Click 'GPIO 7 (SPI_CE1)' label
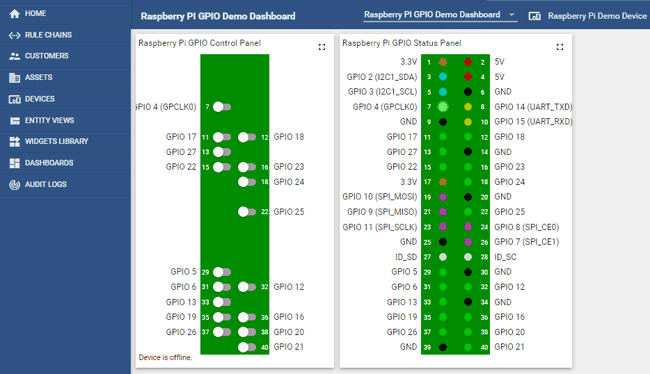Screen dimensions: 650x374 (x=526, y=242)
